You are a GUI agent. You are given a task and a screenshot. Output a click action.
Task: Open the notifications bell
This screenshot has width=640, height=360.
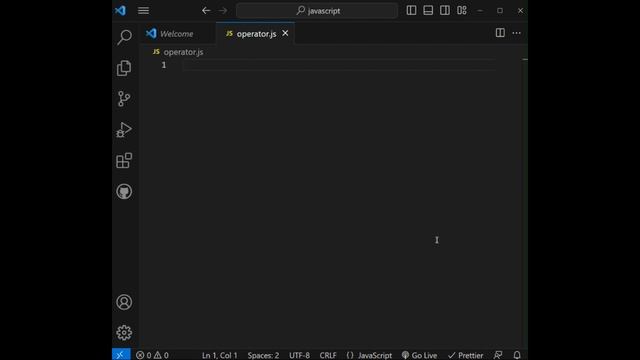517,355
